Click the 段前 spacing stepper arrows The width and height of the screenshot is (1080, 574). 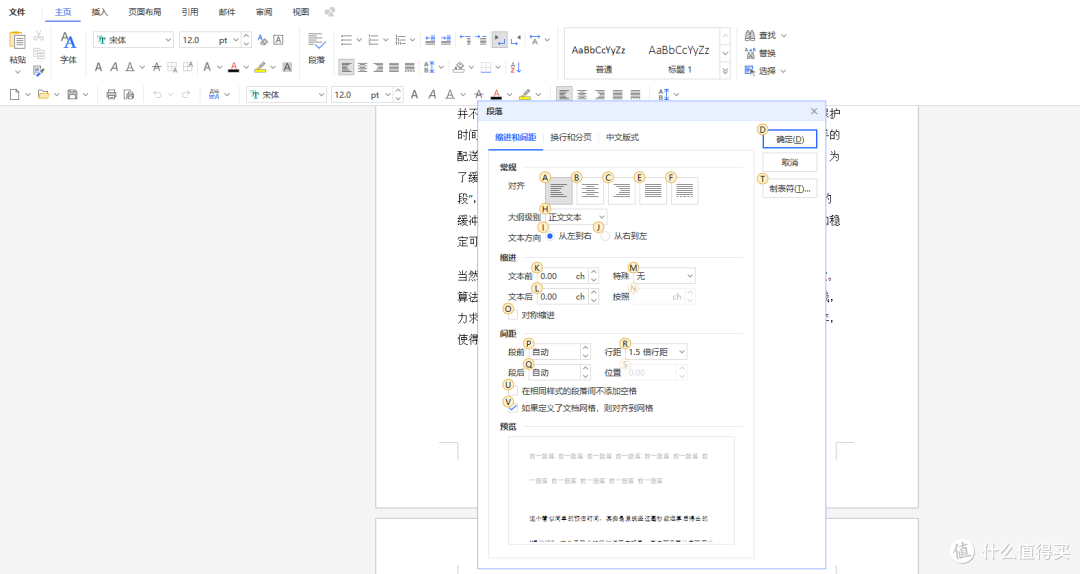coord(585,351)
